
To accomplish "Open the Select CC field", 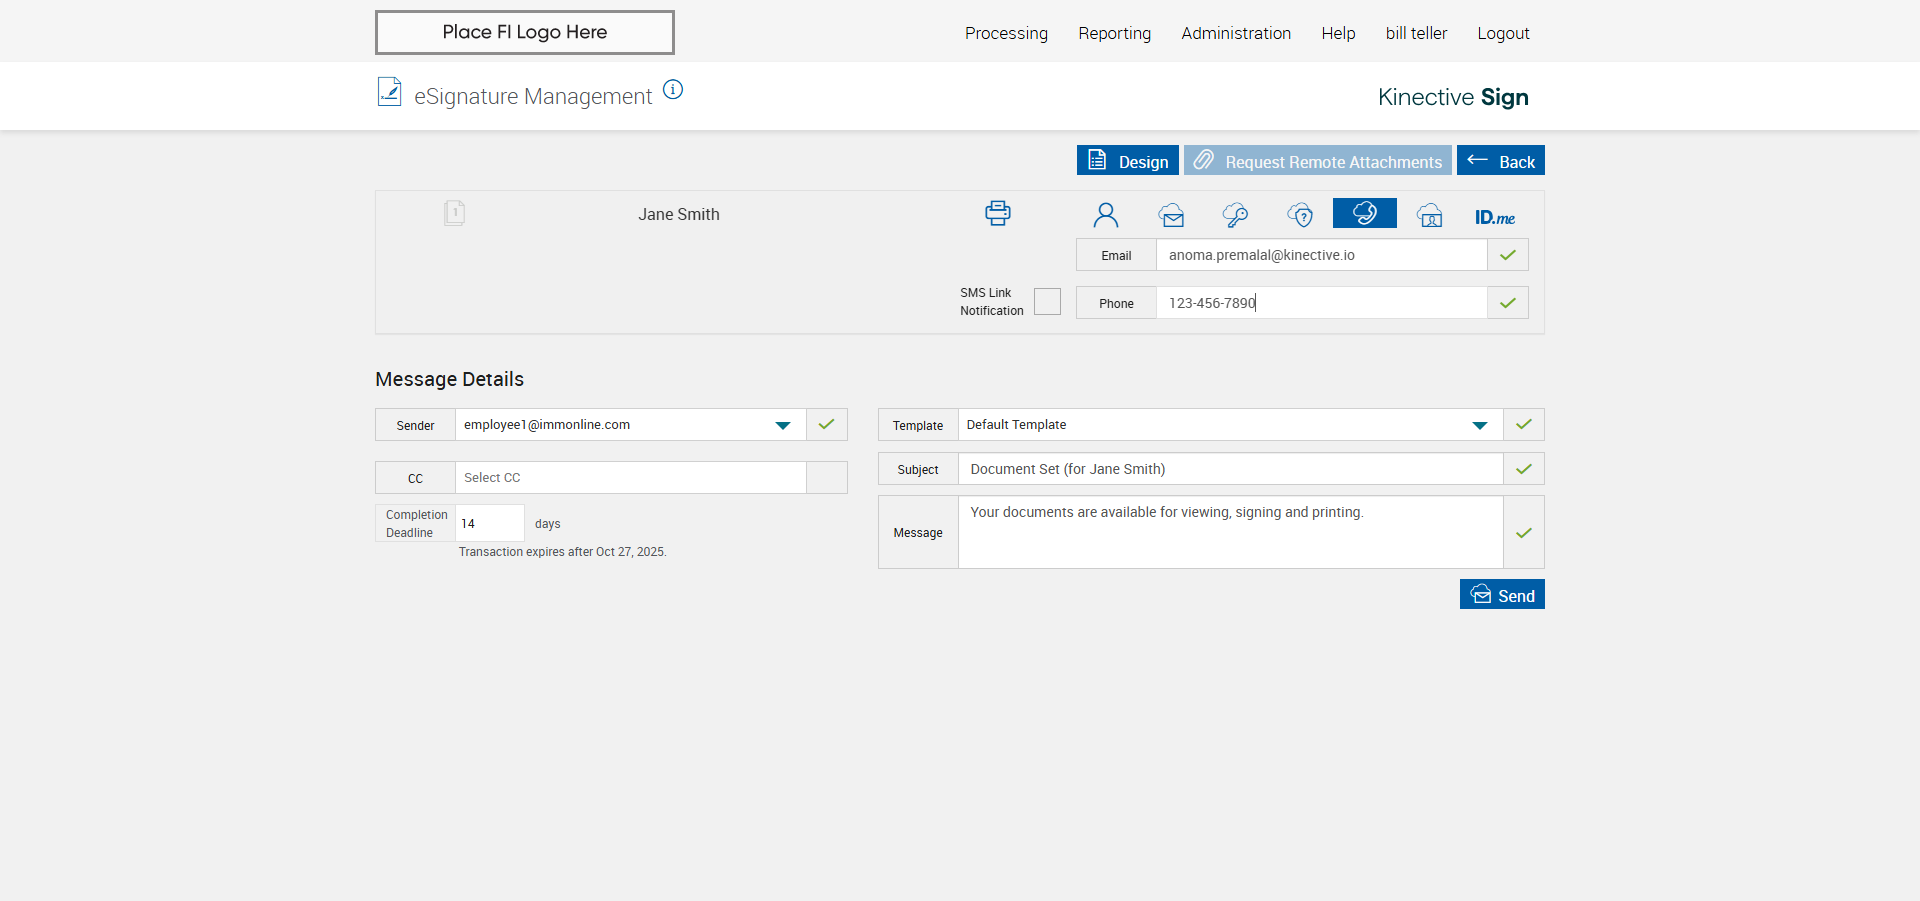I will (x=630, y=478).
